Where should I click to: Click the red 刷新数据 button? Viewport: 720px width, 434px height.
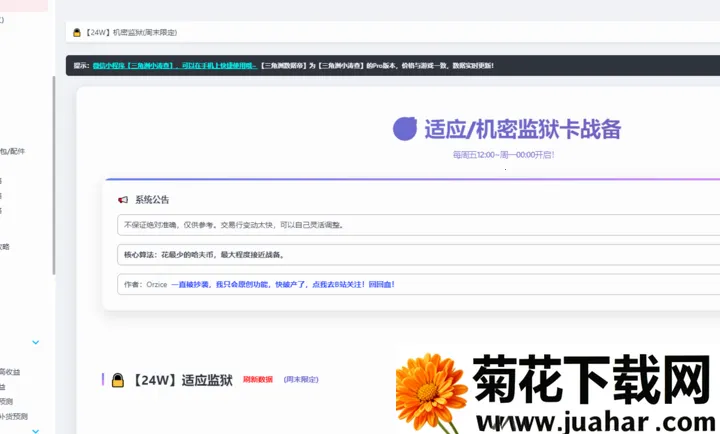258,380
